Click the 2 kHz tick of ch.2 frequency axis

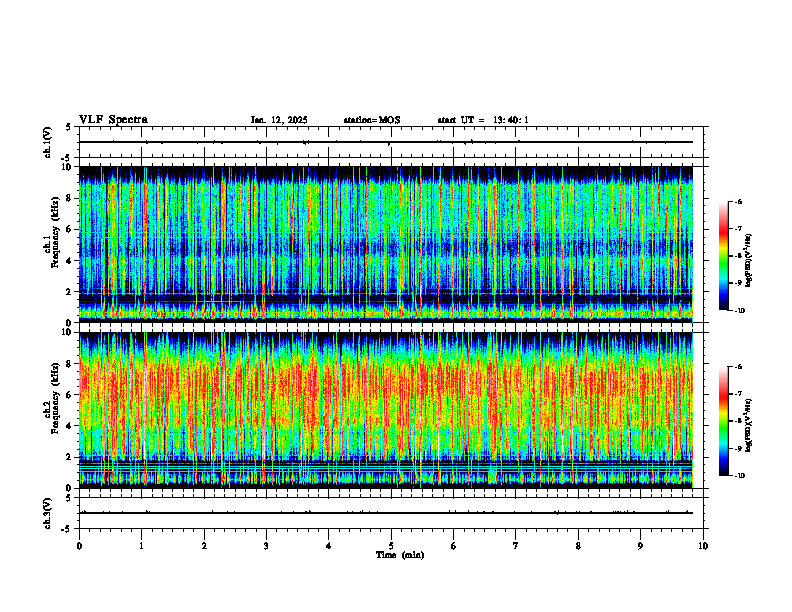pos(70,457)
